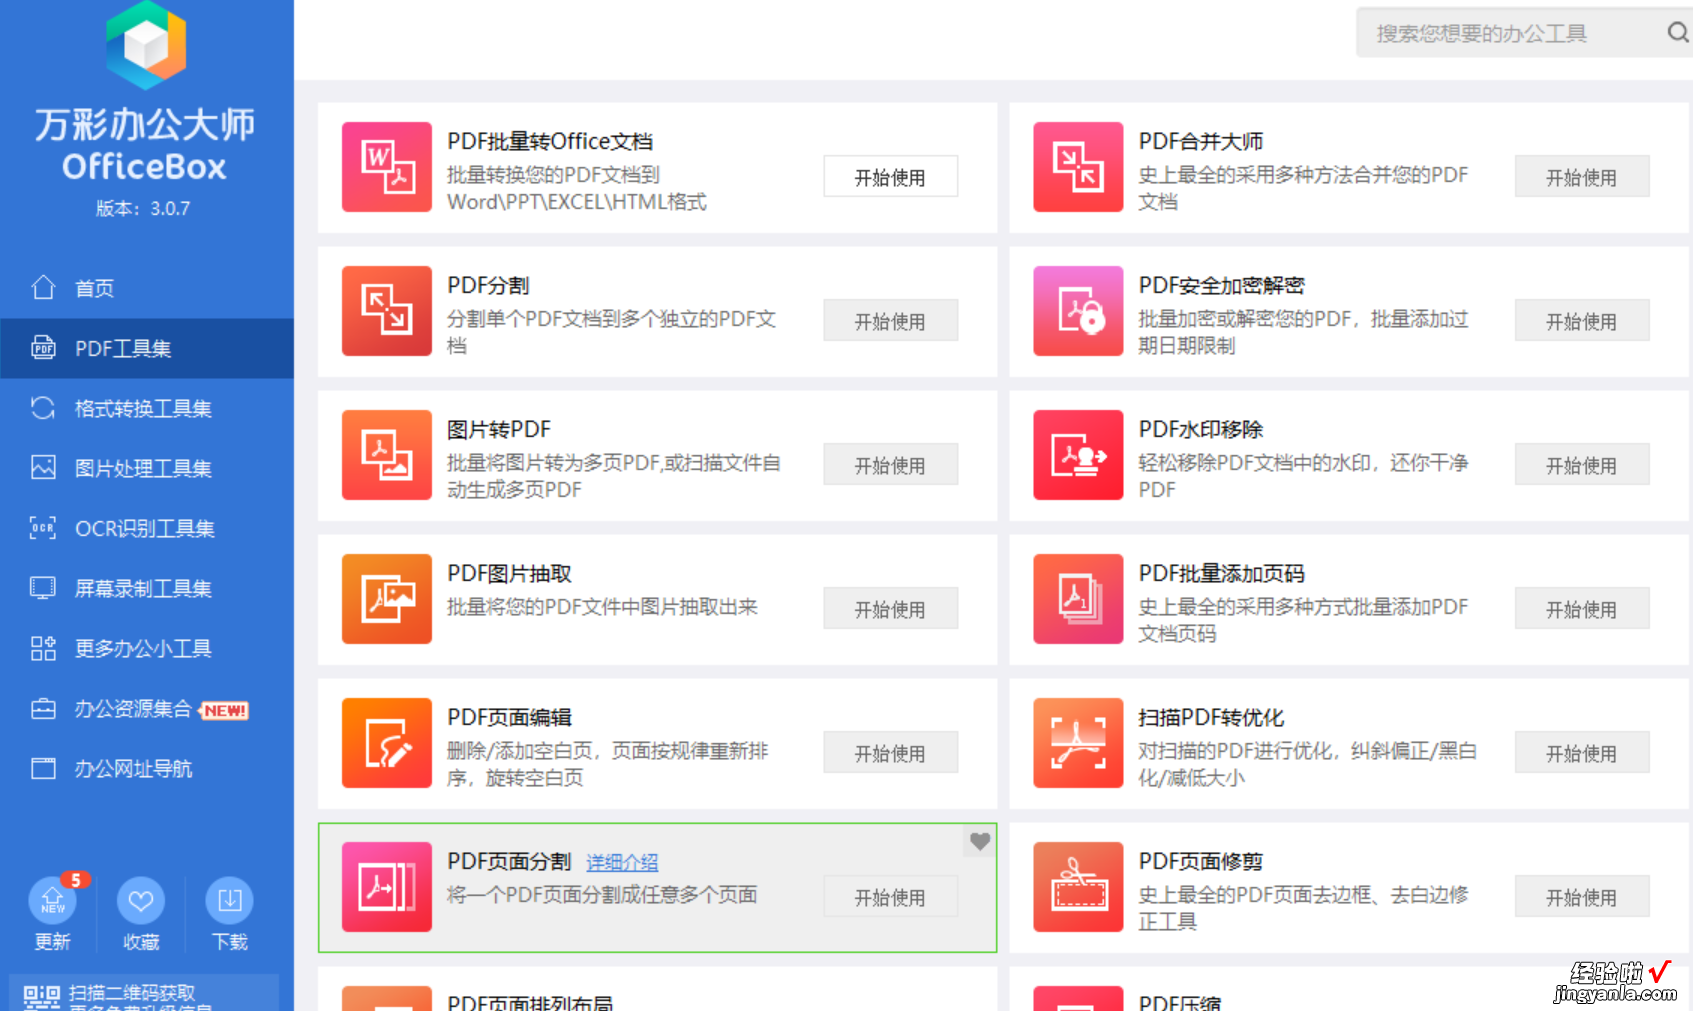The width and height of the screenshot is (1693, 1011).
Task: Click 开始使用 for PDF页面编辑
Action: click(890, 753)
